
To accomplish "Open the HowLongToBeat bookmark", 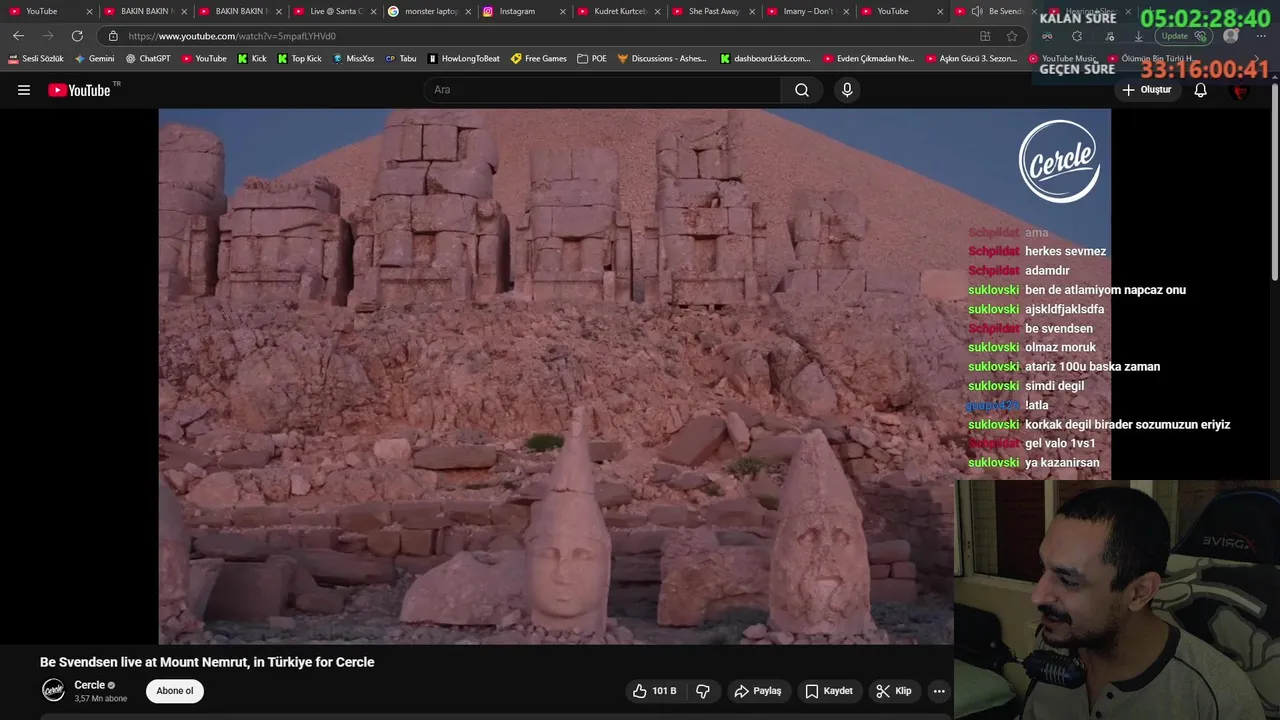I will click(x=463, y=59).
